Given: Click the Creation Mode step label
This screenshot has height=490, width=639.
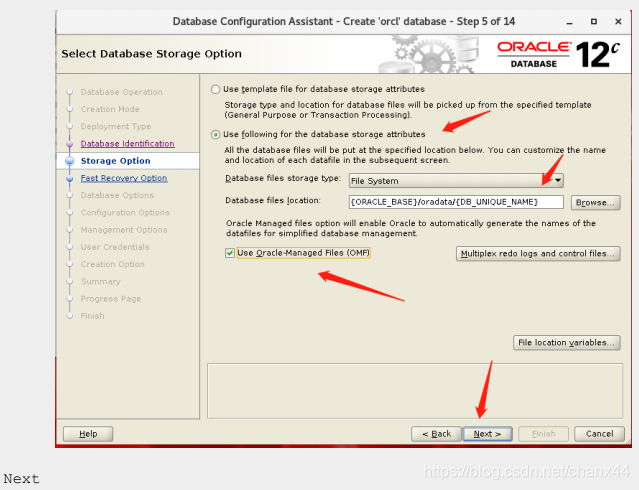Looking at the screenshot, I should click(x=110, y=109).
